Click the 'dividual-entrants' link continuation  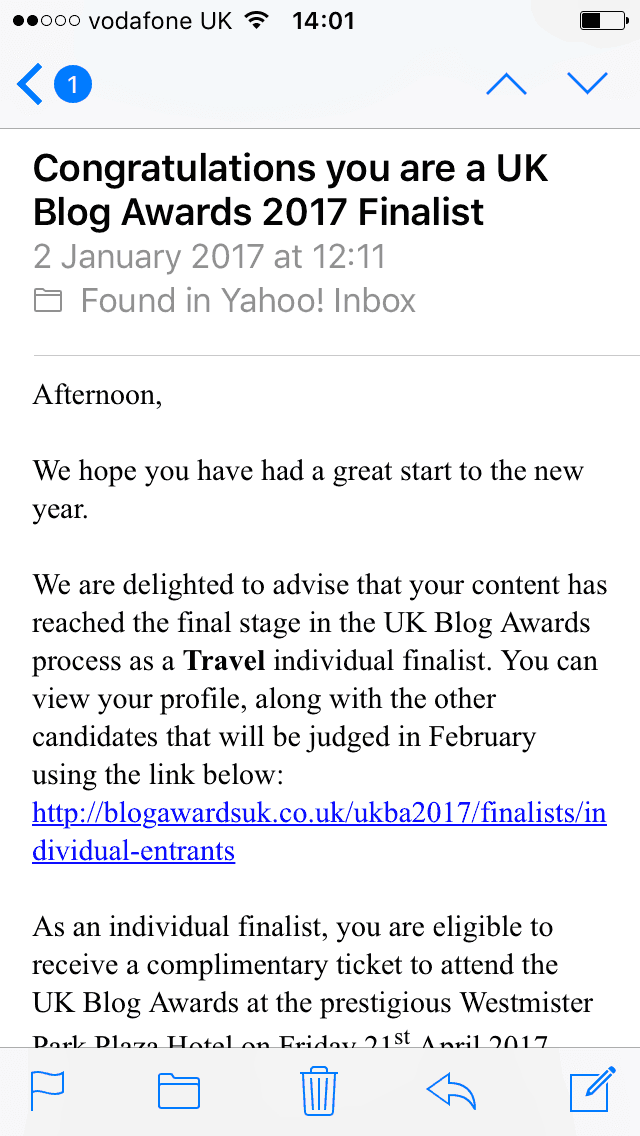click(x=133, y=850)
